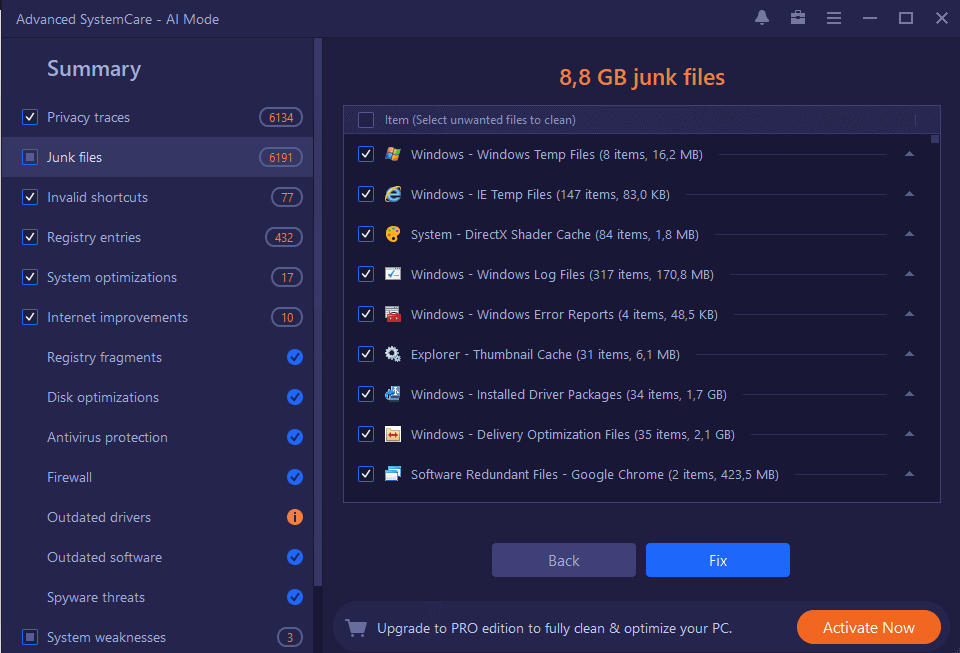Select System optimizations category
Viewport: 960px width, 653px height.
pyautogui.click(x=157, y=277)
